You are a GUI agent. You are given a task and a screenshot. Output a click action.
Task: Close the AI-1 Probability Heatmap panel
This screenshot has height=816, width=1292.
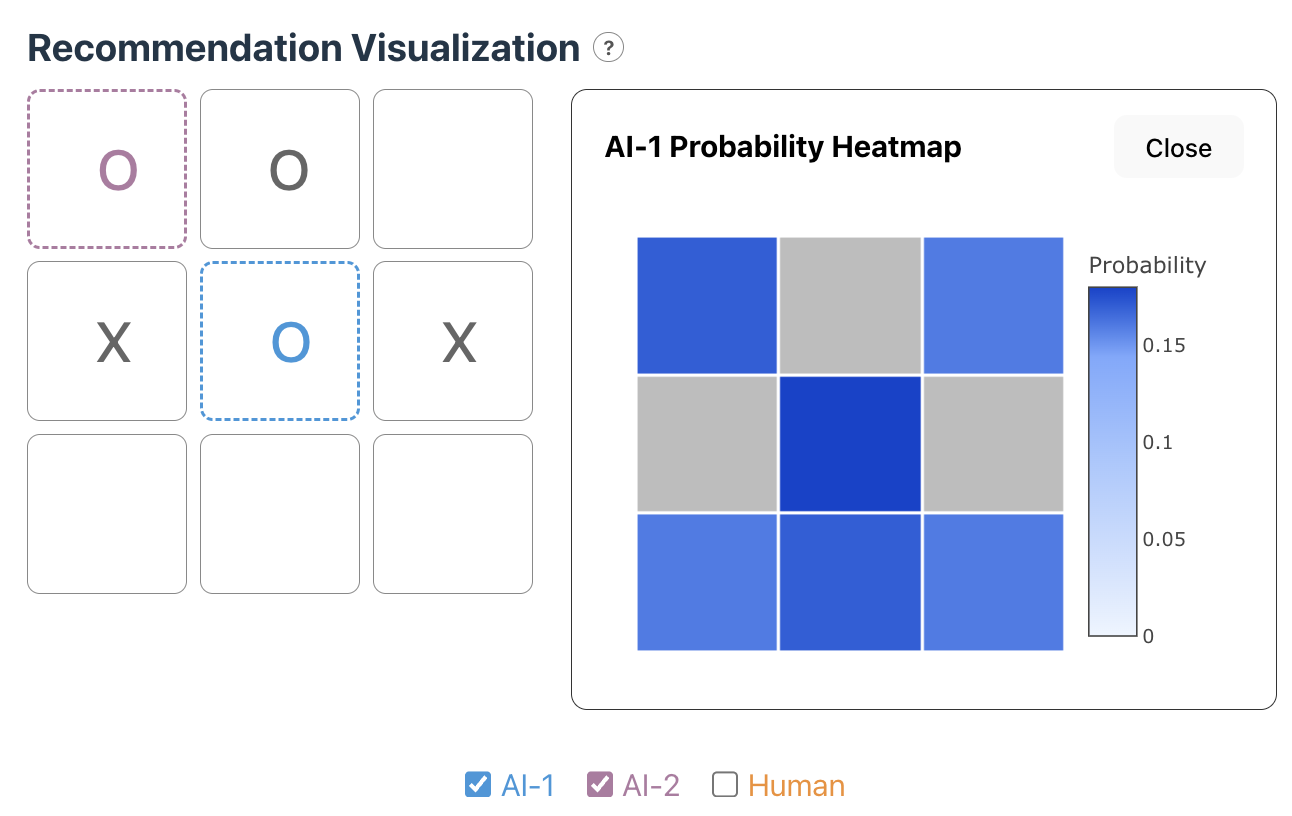1178,146
